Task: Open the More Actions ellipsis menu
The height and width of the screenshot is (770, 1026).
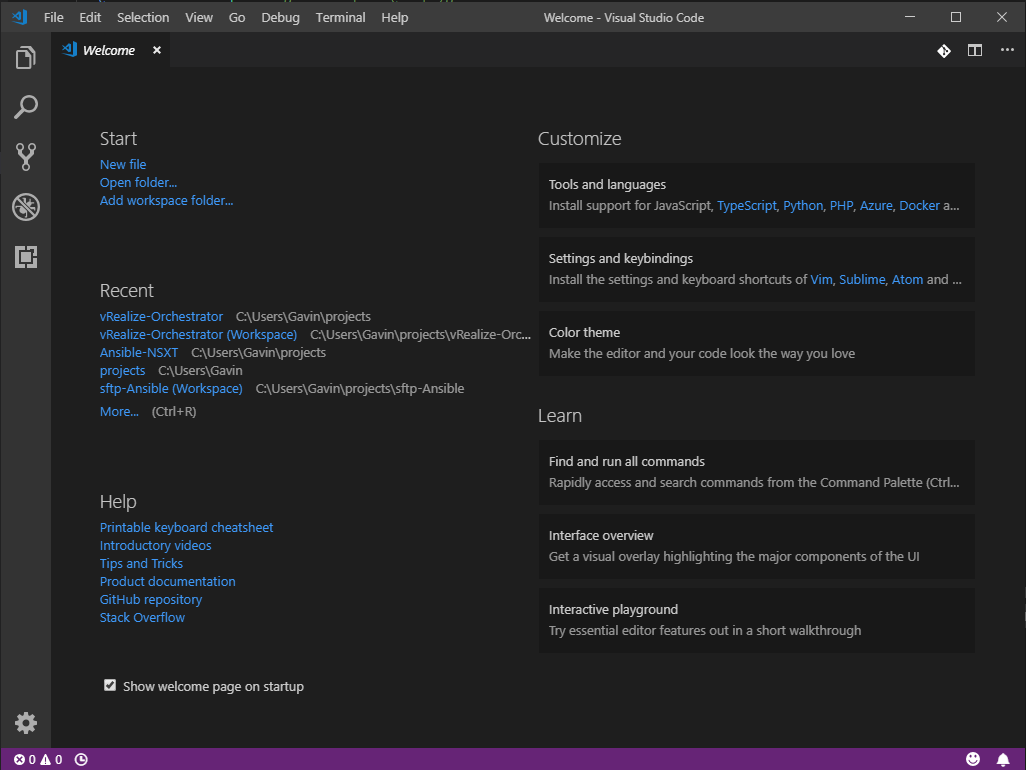Action: (1007, 50)
